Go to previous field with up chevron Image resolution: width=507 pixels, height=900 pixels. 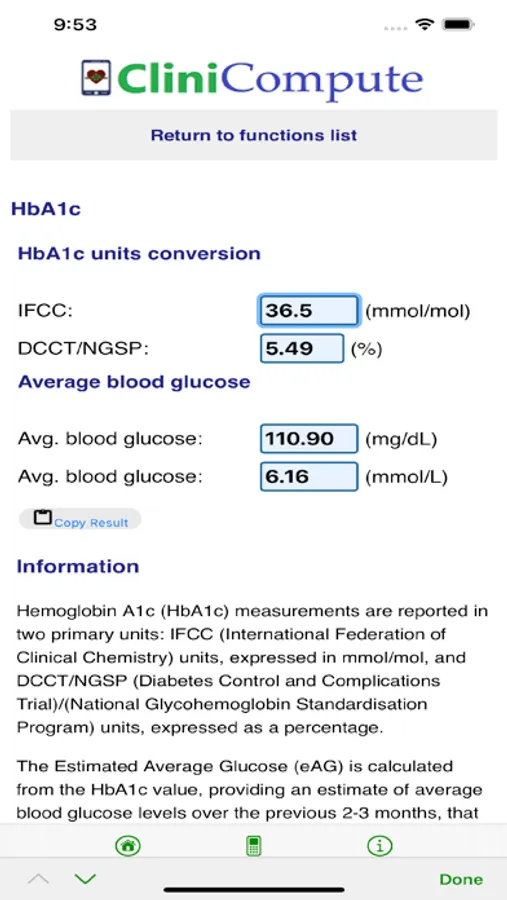tap(38, 878)
